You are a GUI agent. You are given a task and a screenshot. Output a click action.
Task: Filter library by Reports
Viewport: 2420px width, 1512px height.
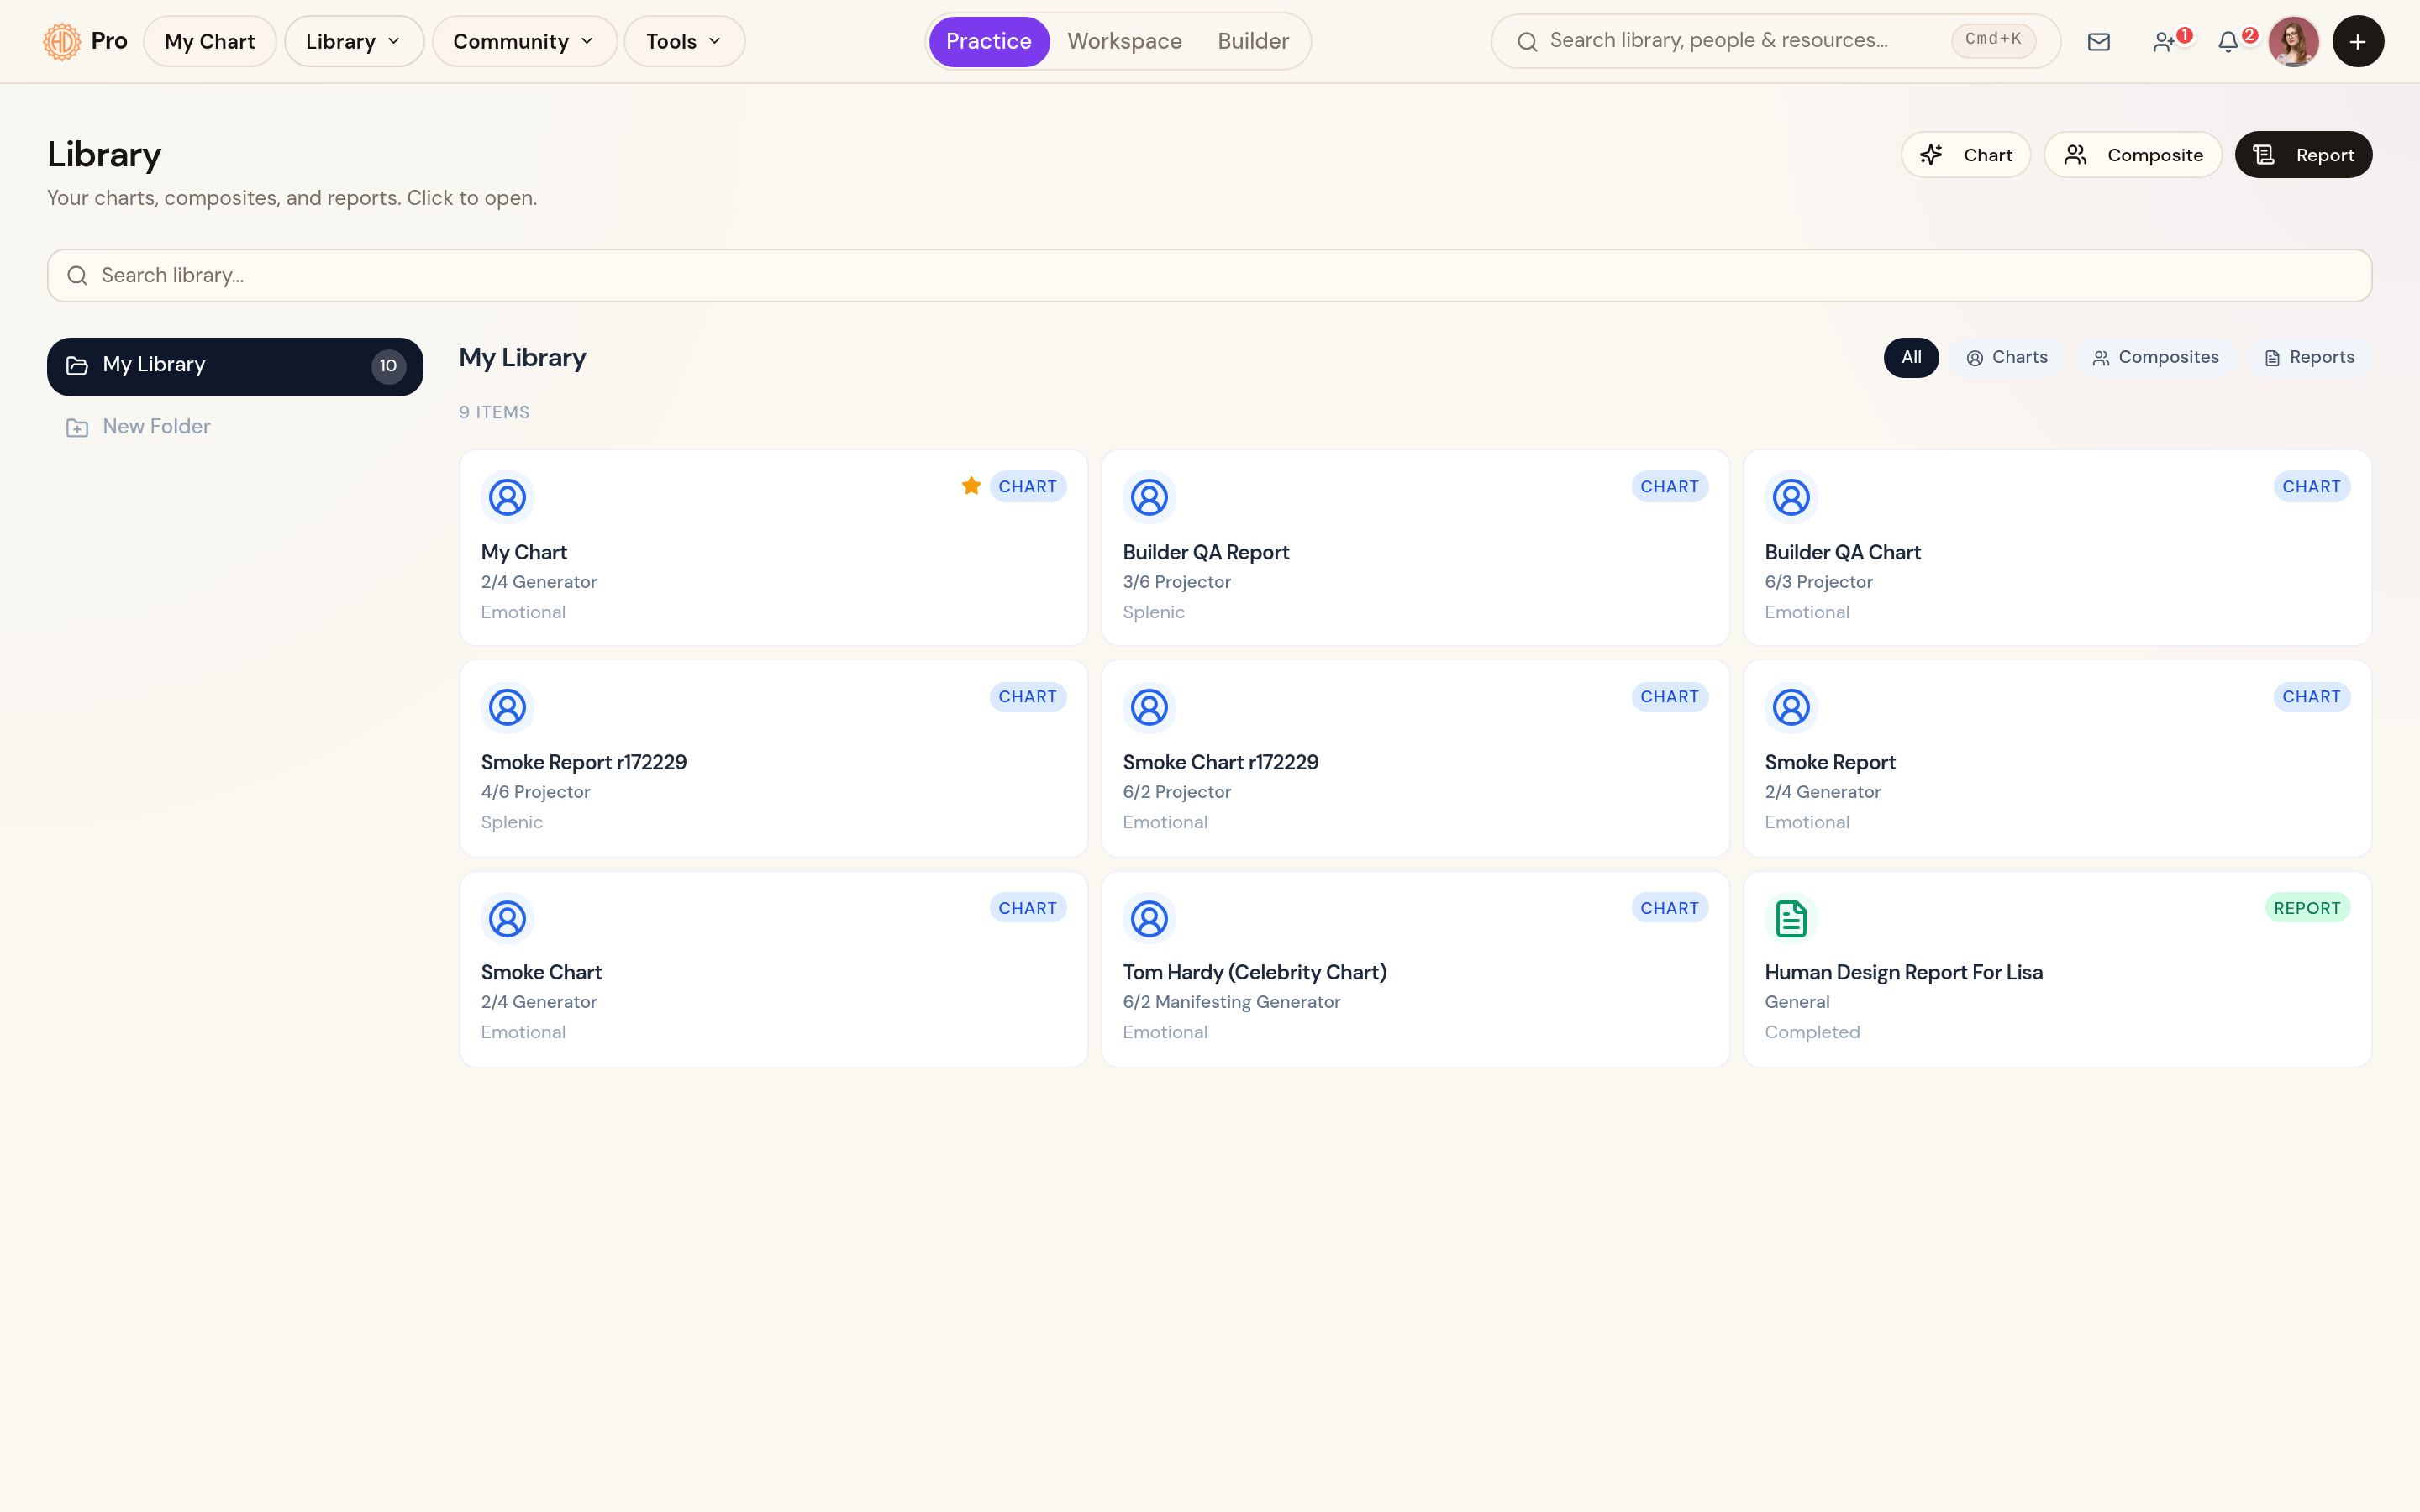2309,357
